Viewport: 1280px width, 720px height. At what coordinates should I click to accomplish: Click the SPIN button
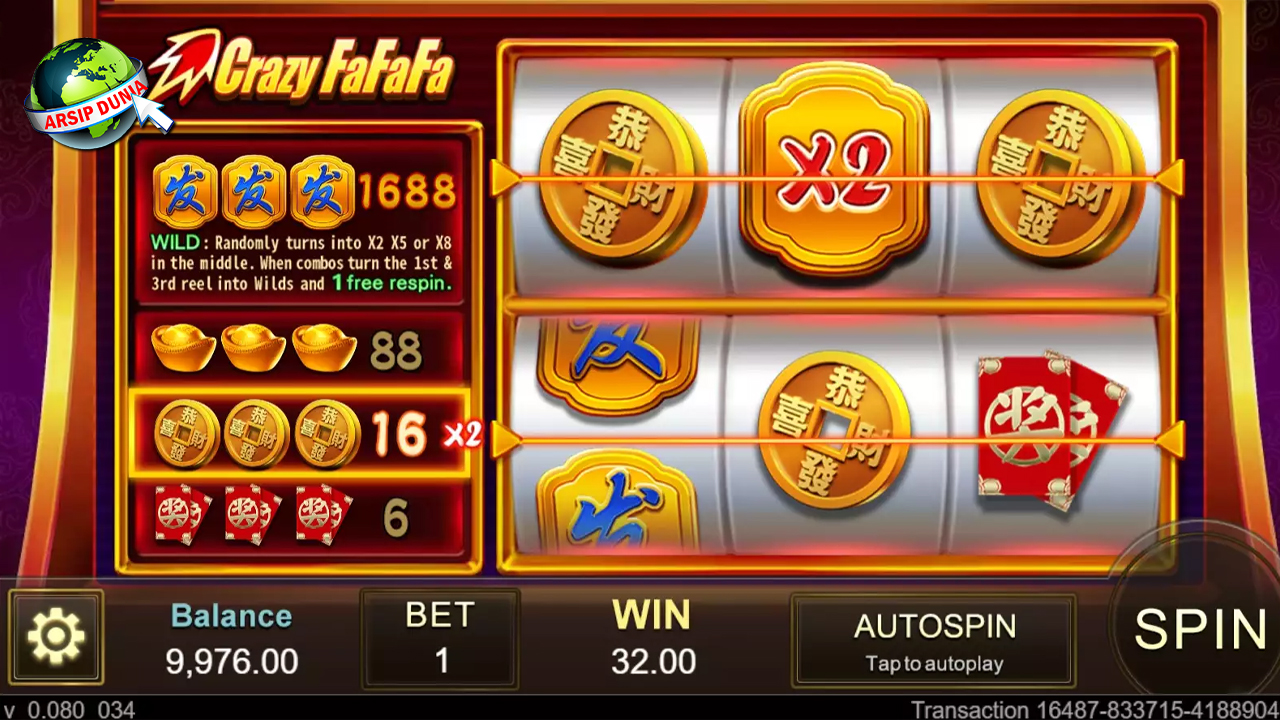pyautogui.click(x=1199, y=628)
